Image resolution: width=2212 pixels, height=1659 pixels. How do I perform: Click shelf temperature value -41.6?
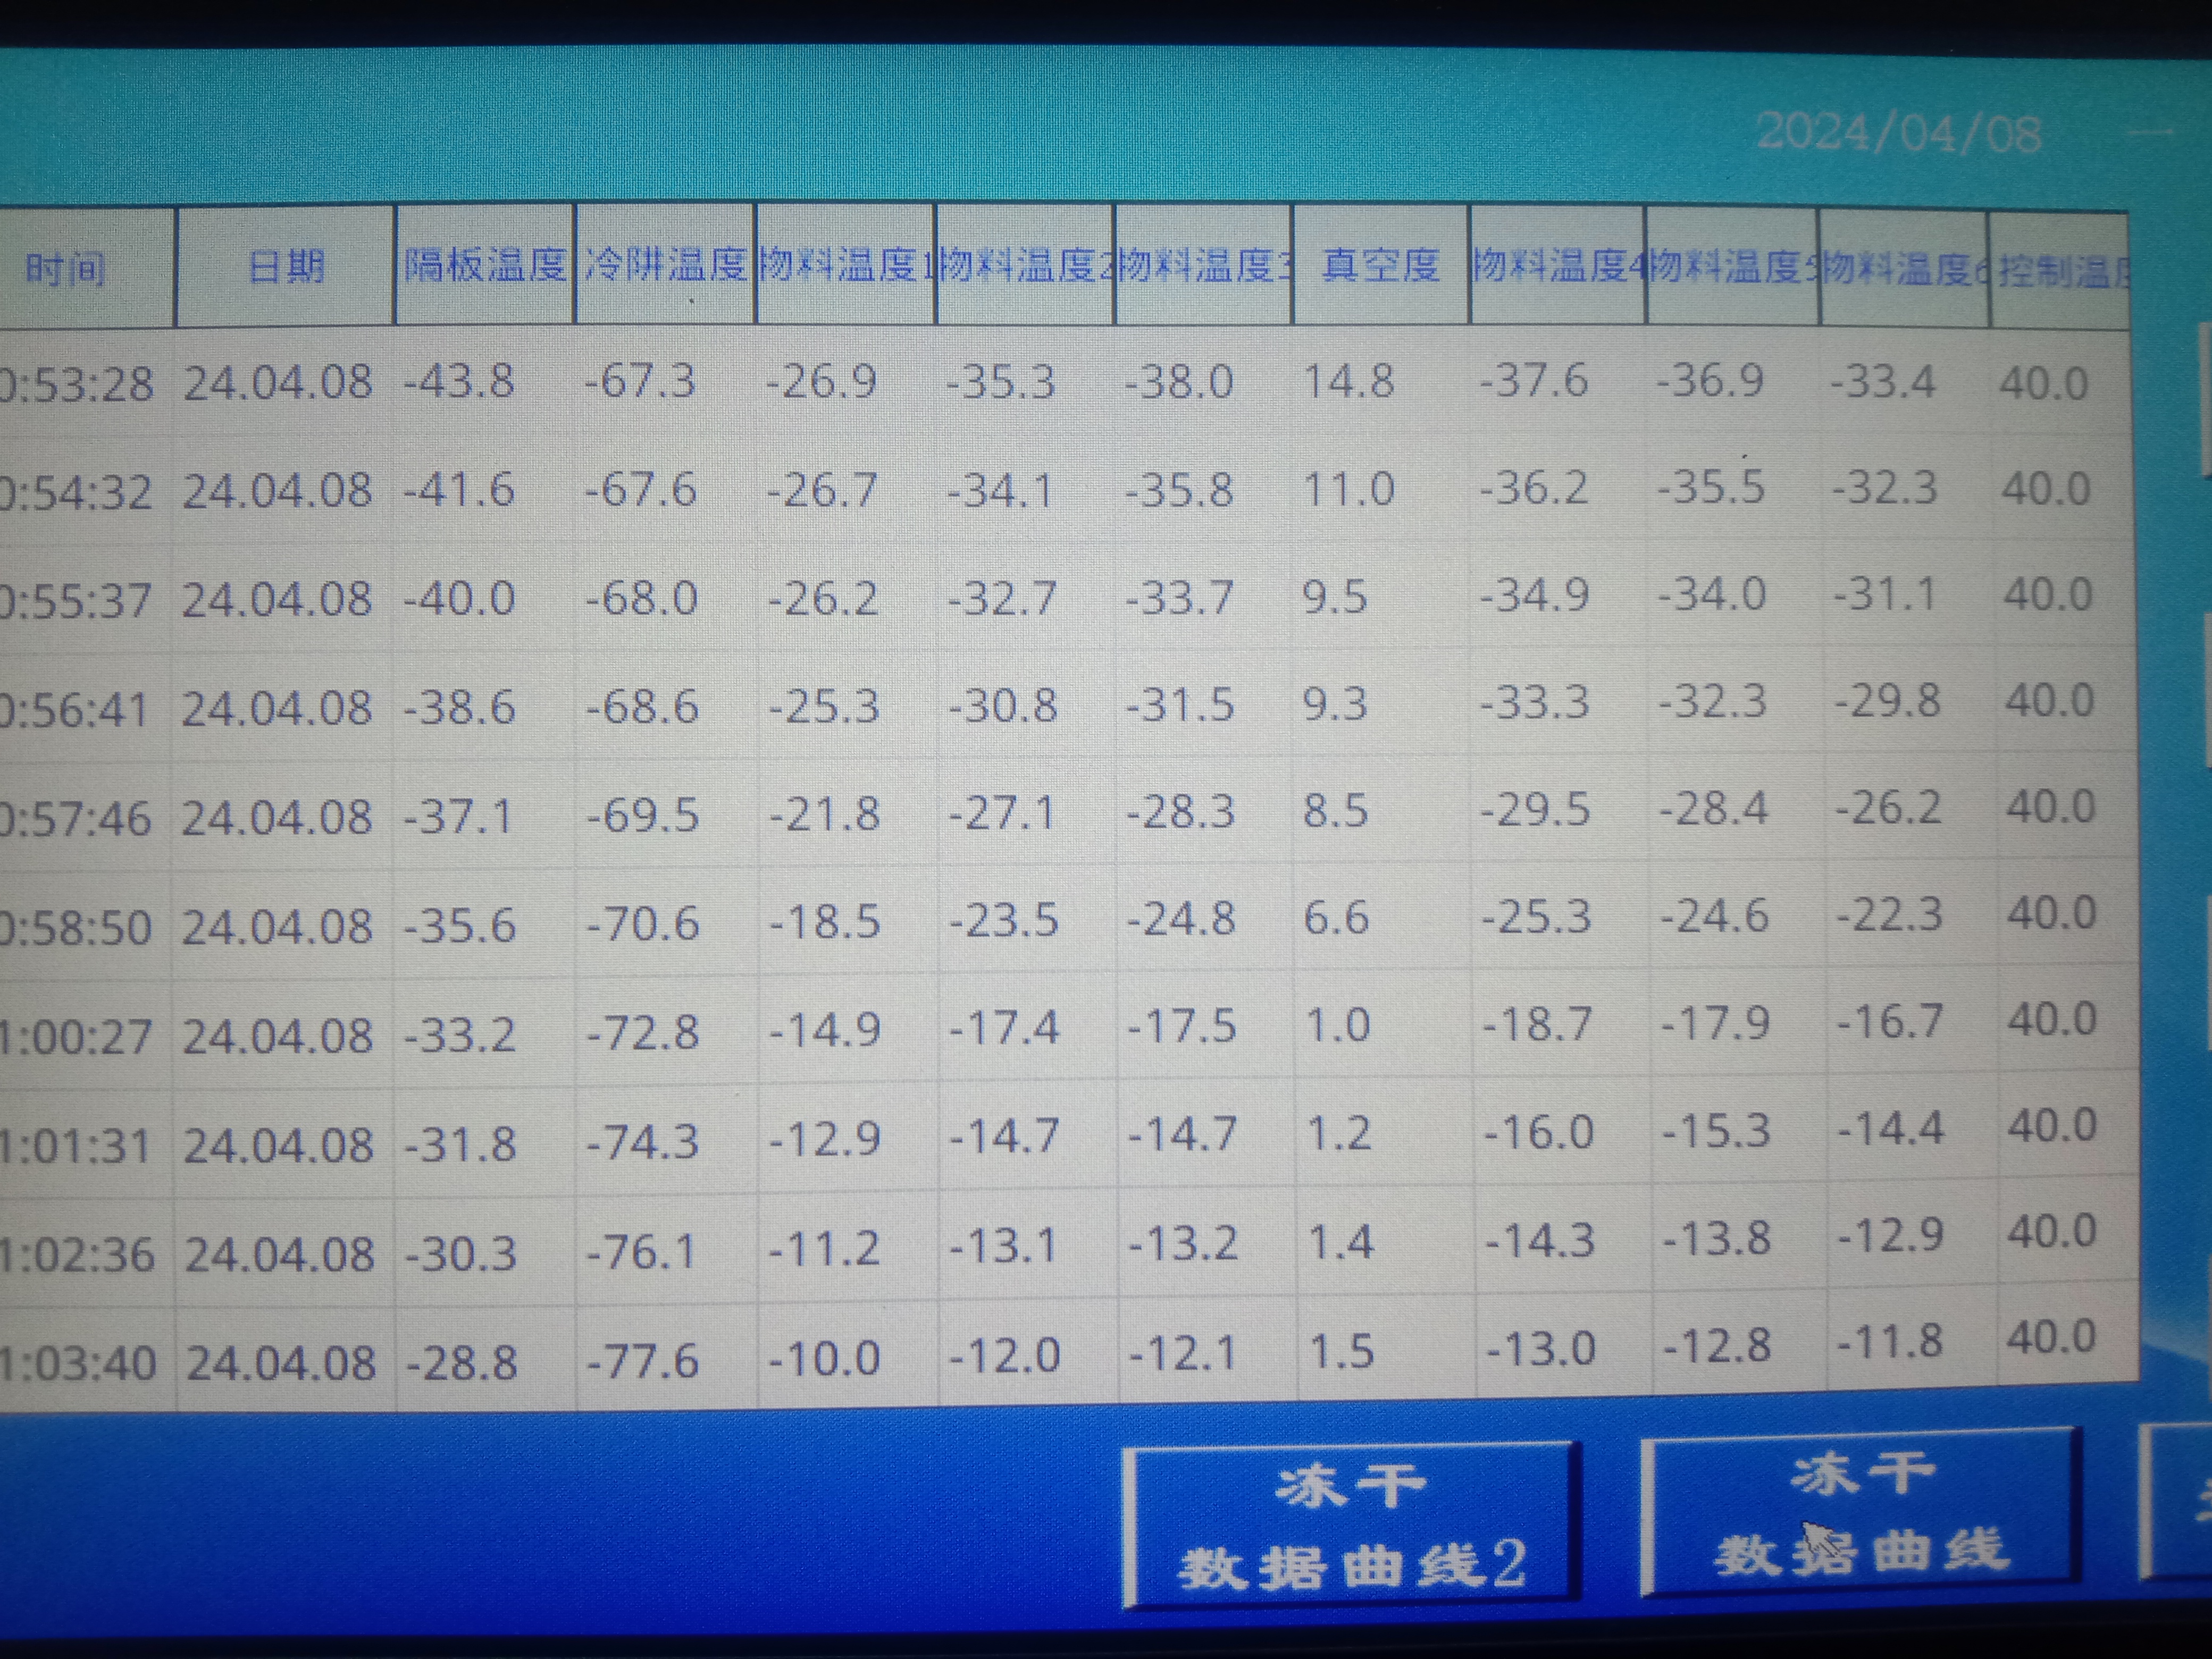point(459,490)
